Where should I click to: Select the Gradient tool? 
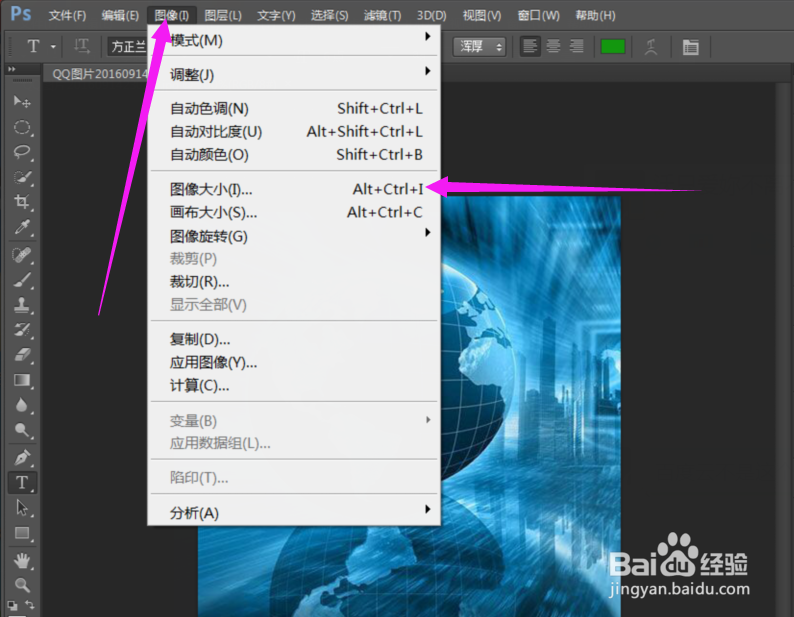coord(22,380)
